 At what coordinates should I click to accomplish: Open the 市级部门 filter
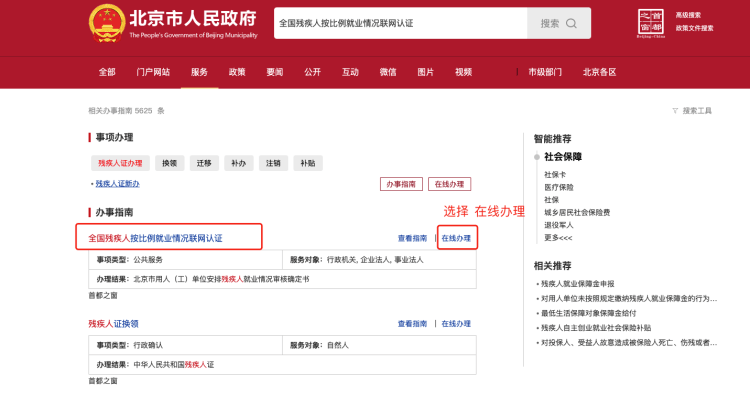click(545, 72)
